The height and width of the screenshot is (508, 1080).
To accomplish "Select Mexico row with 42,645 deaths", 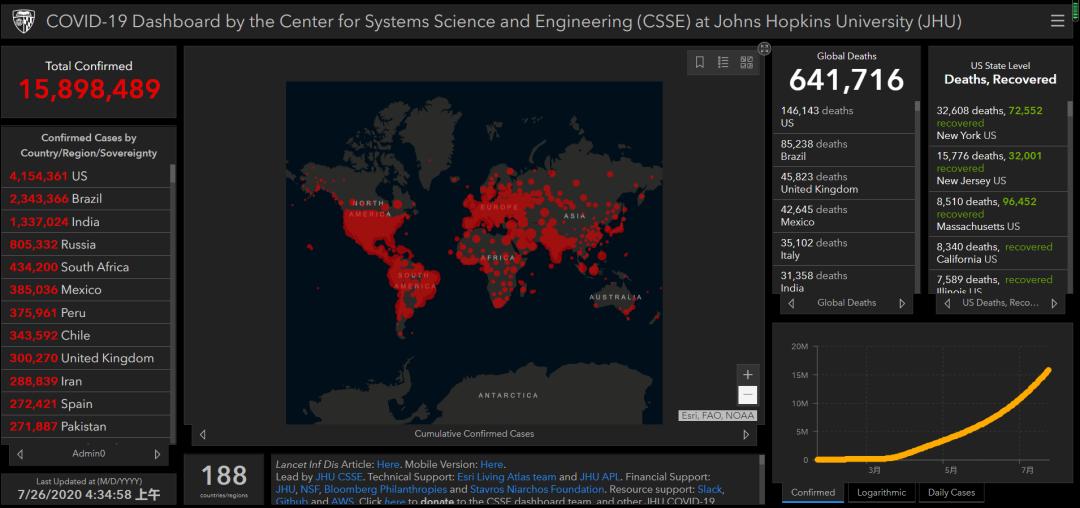I will coord(846,216).
